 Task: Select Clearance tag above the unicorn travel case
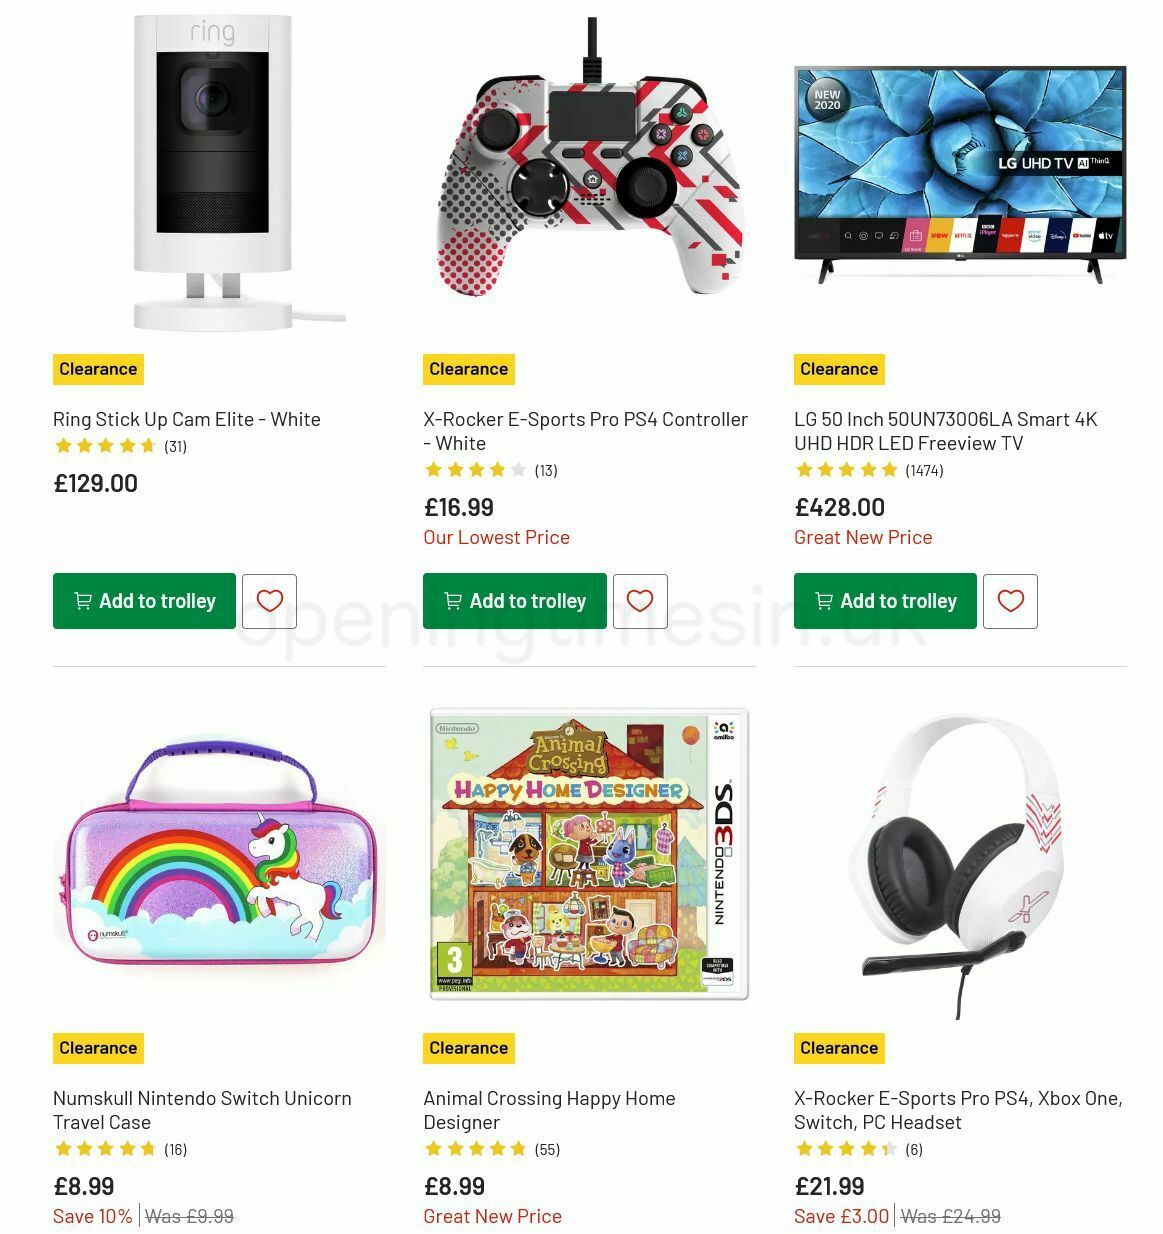98,1048
